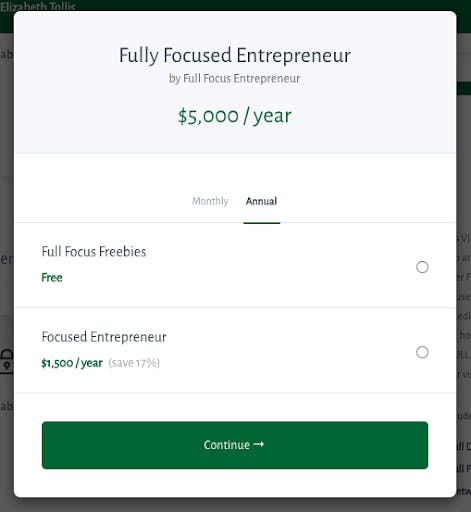Click the green underline beneath Annual tab

[262, 223]
